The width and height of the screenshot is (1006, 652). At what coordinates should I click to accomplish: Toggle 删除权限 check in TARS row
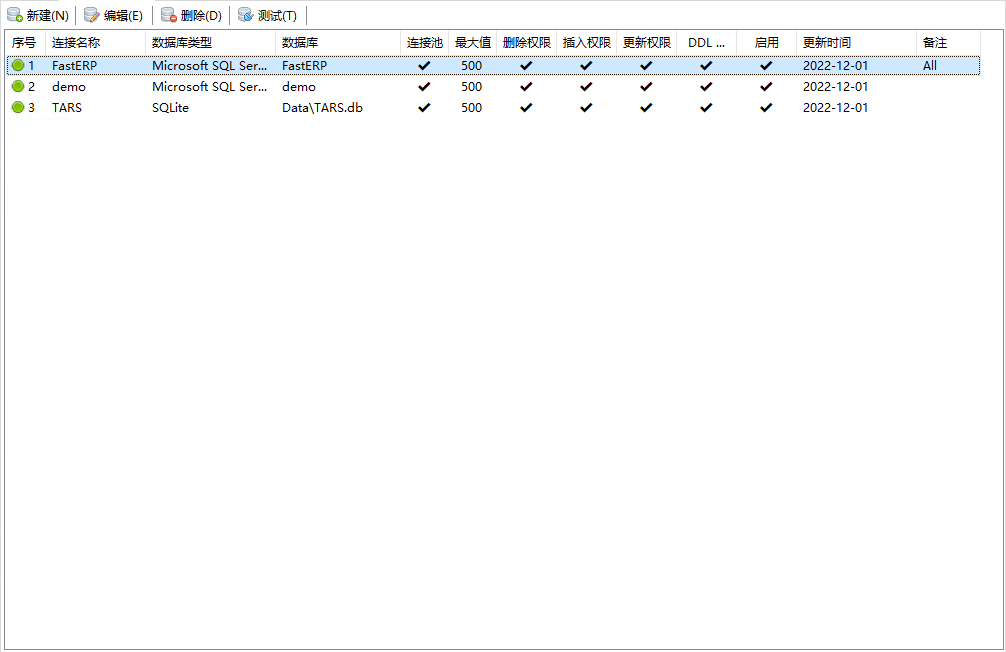pyautogui.click(x=526, y=108)
